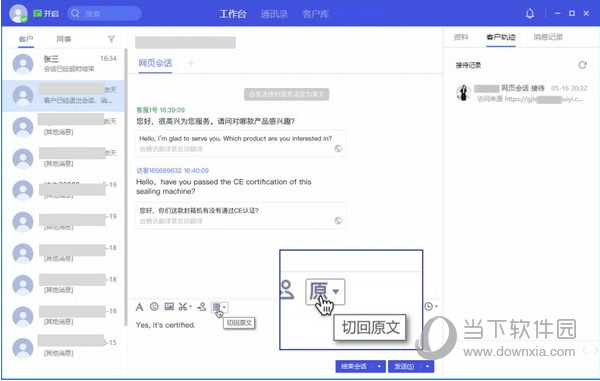Viewport: 600px width, 381px height.
Task: Open the 通讯录 tab
Action: 274,14
